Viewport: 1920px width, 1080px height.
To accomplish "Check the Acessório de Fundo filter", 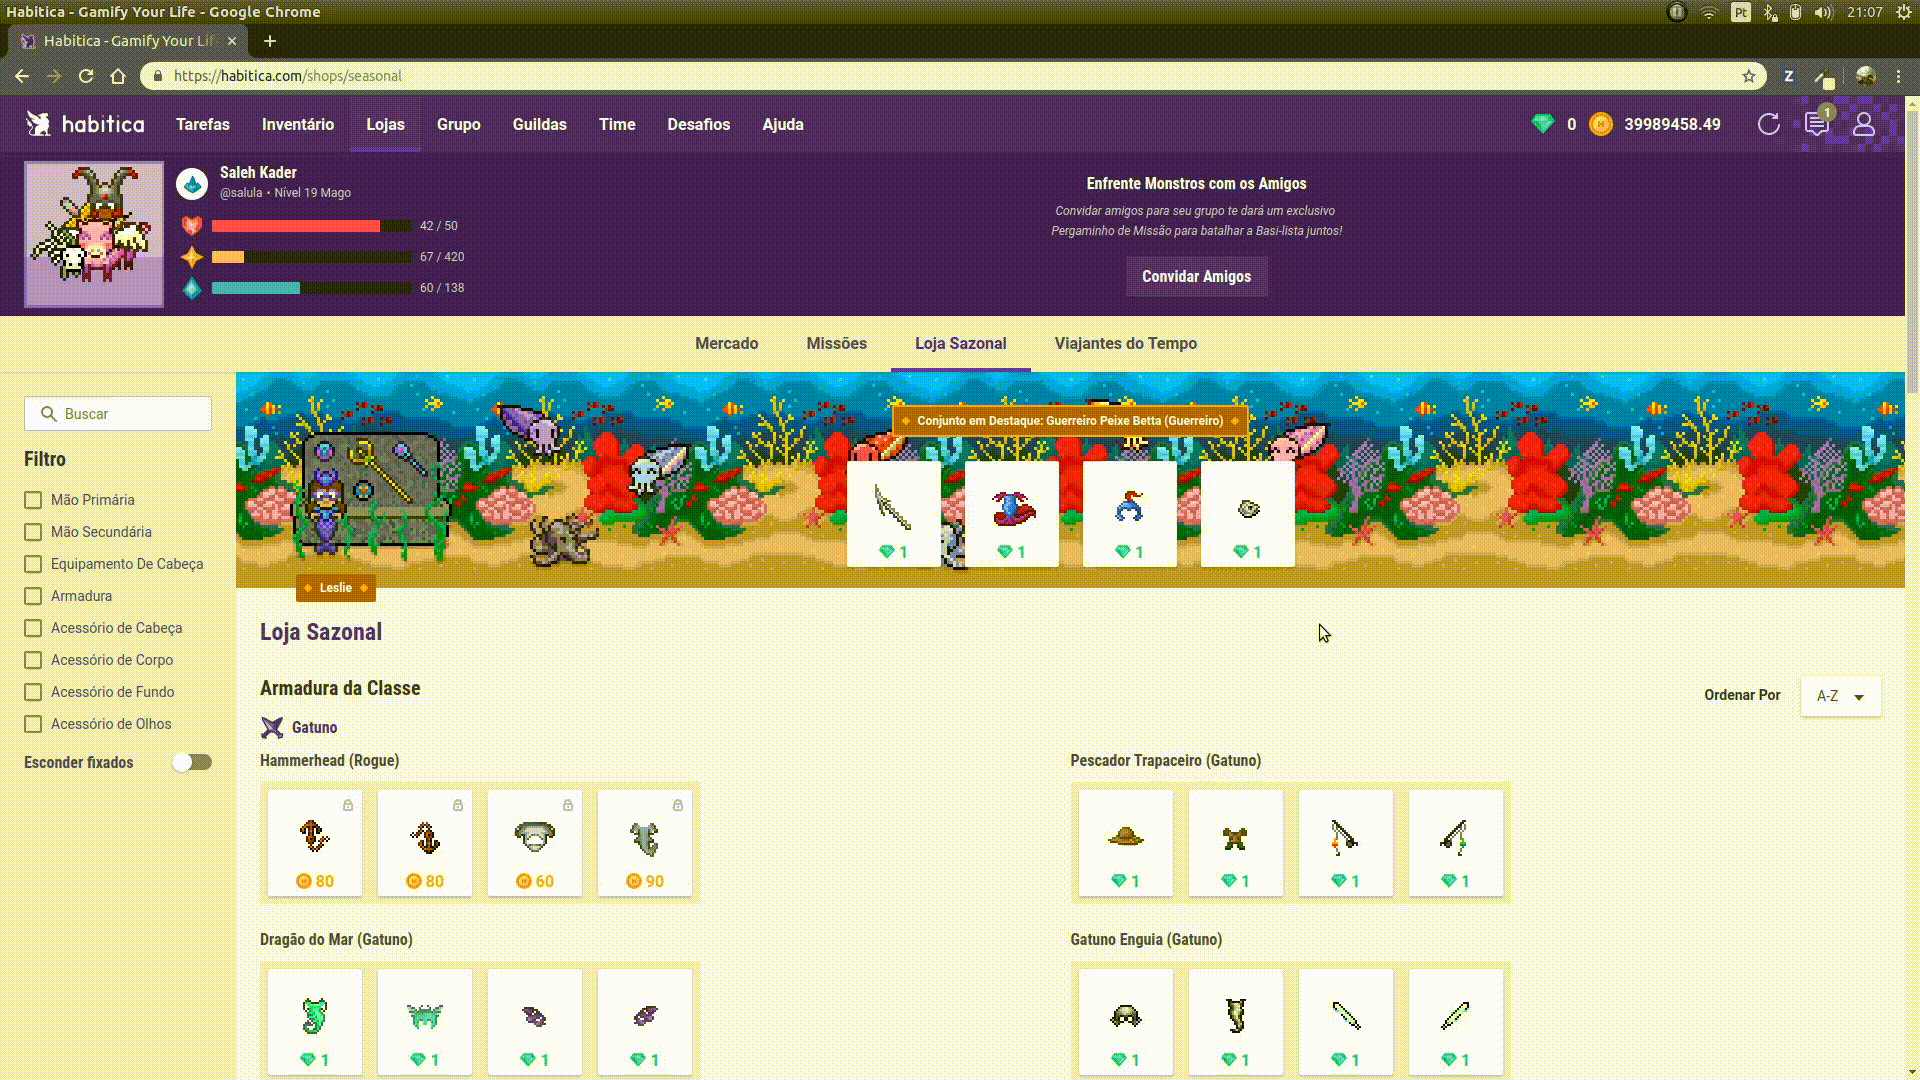I will coord(33,692).
